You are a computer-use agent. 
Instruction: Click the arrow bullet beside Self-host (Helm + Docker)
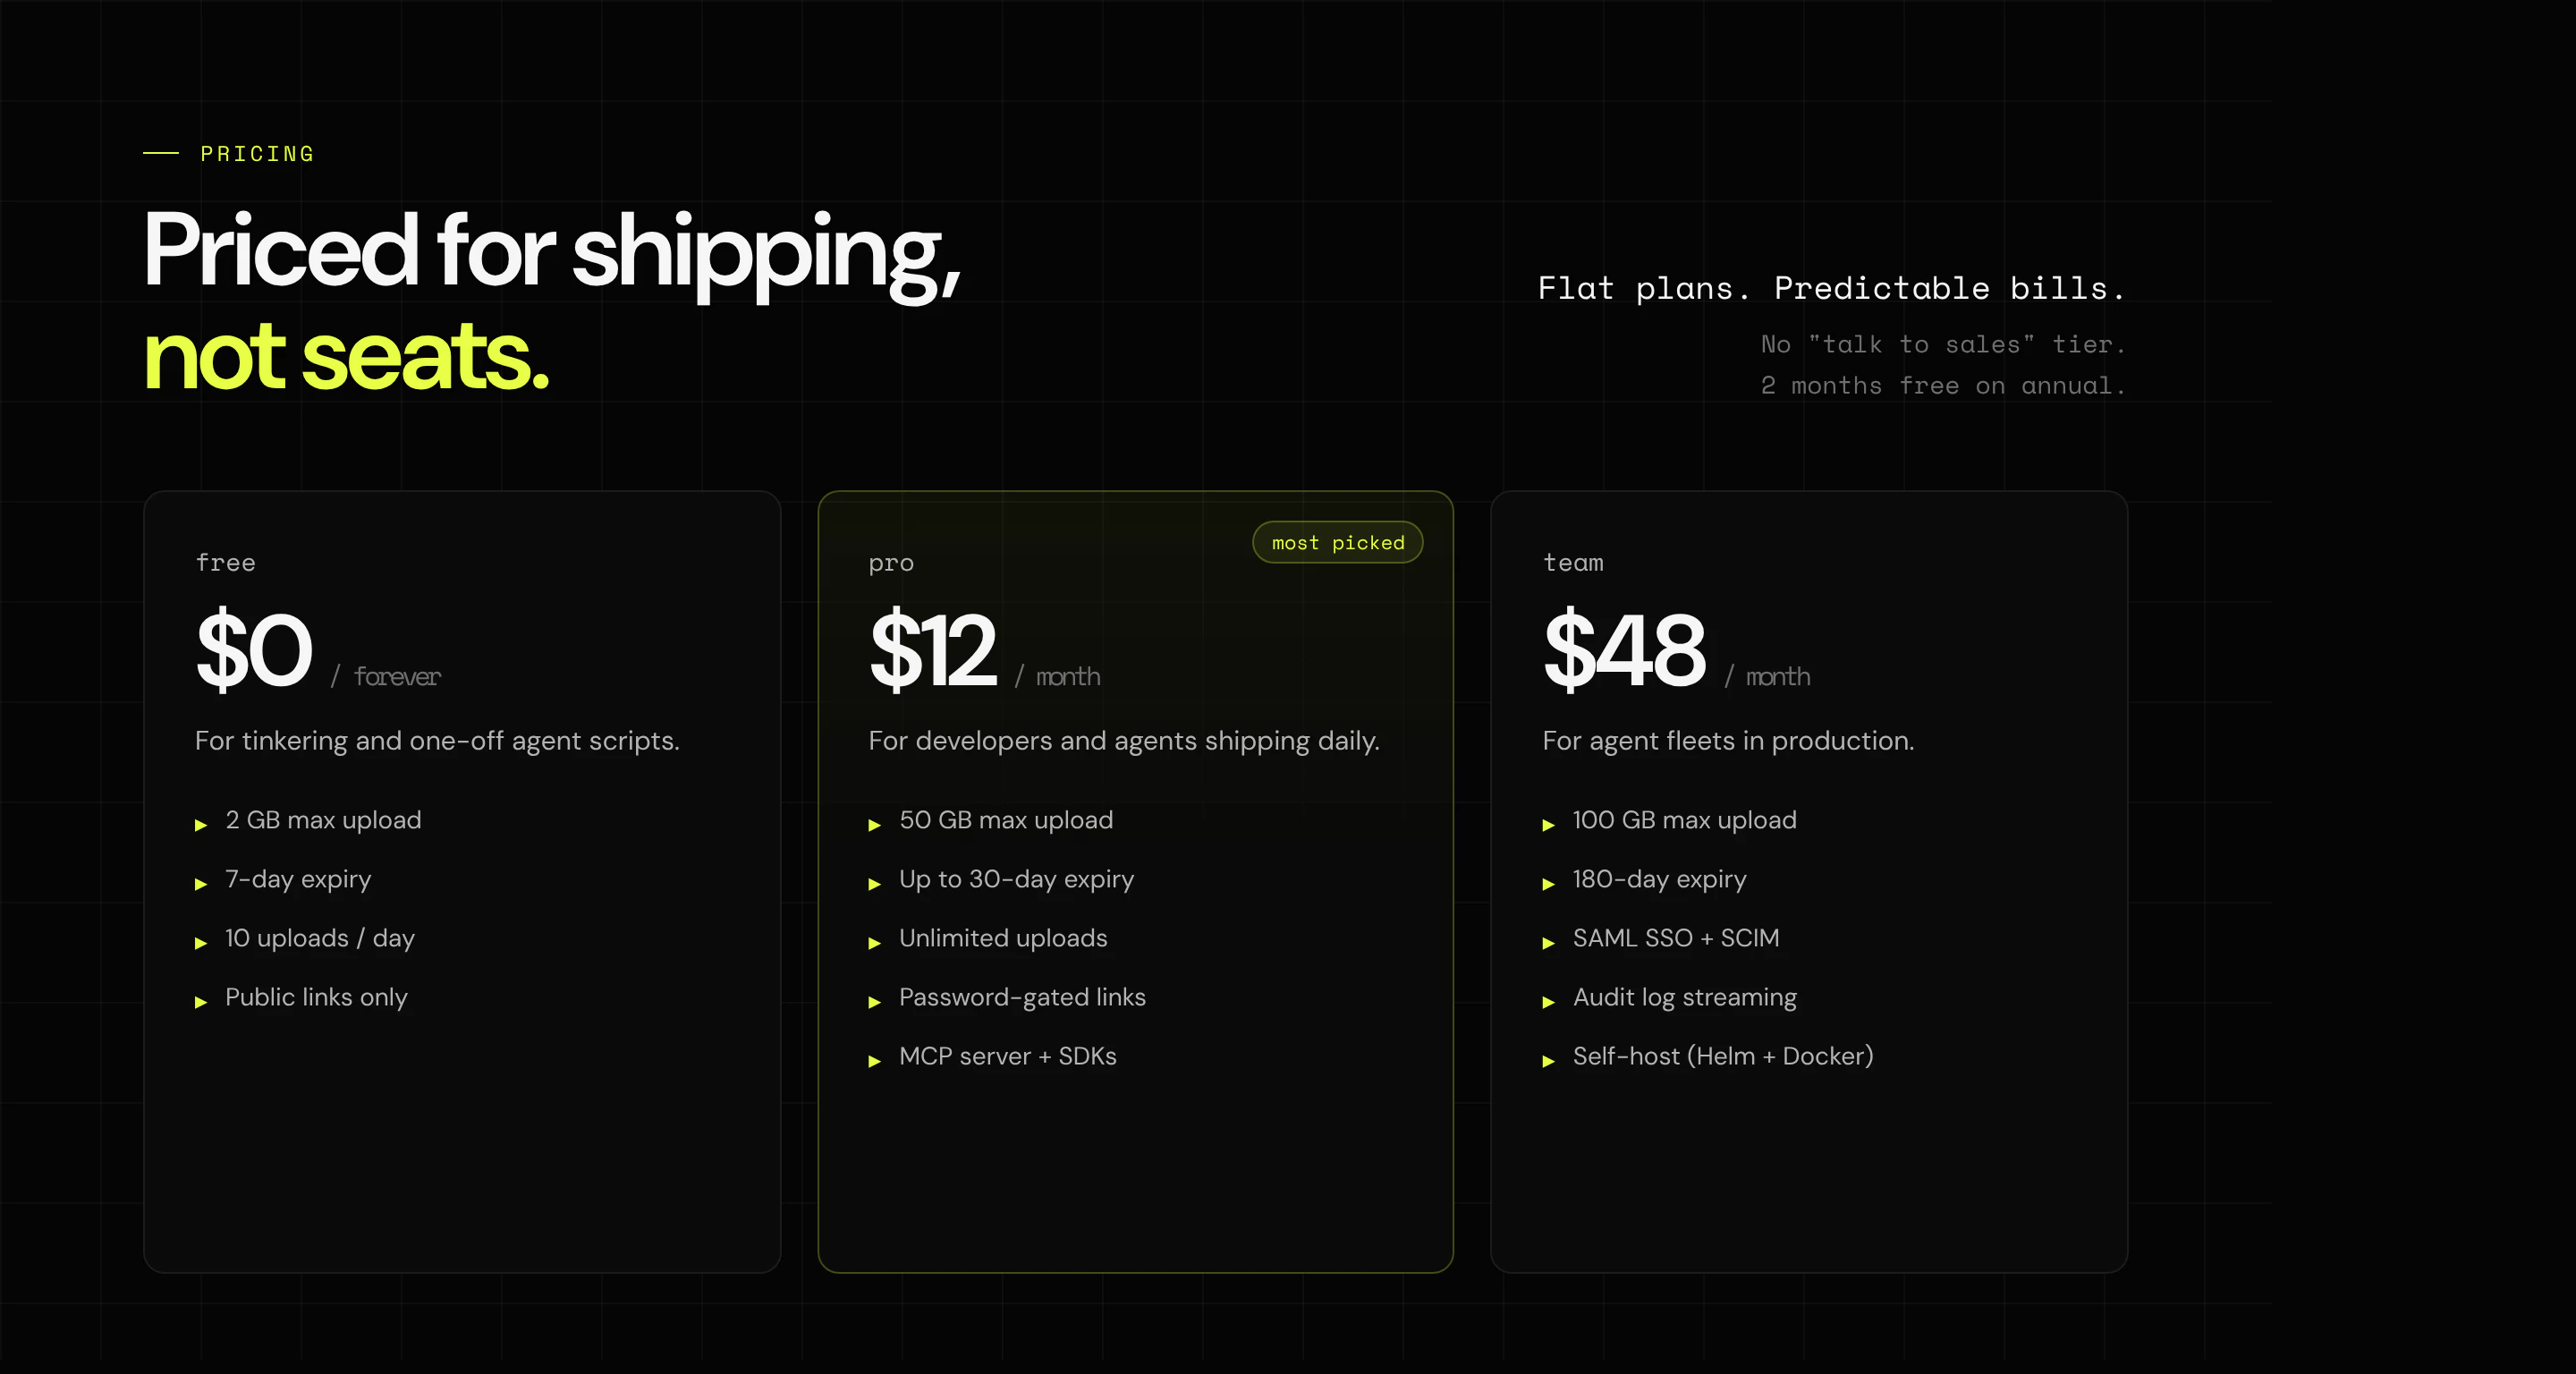[1549, 1061]
